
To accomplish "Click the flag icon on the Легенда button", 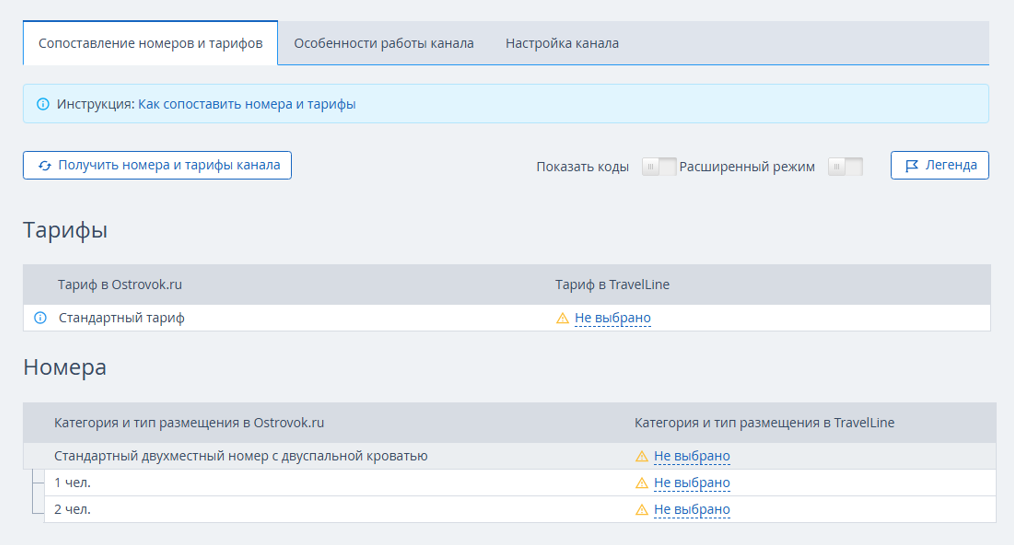I will (x=911, y=166).
